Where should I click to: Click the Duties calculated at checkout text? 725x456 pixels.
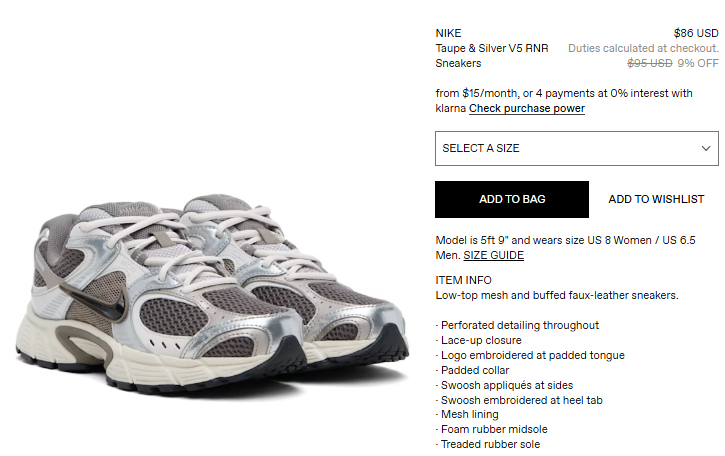643,48
